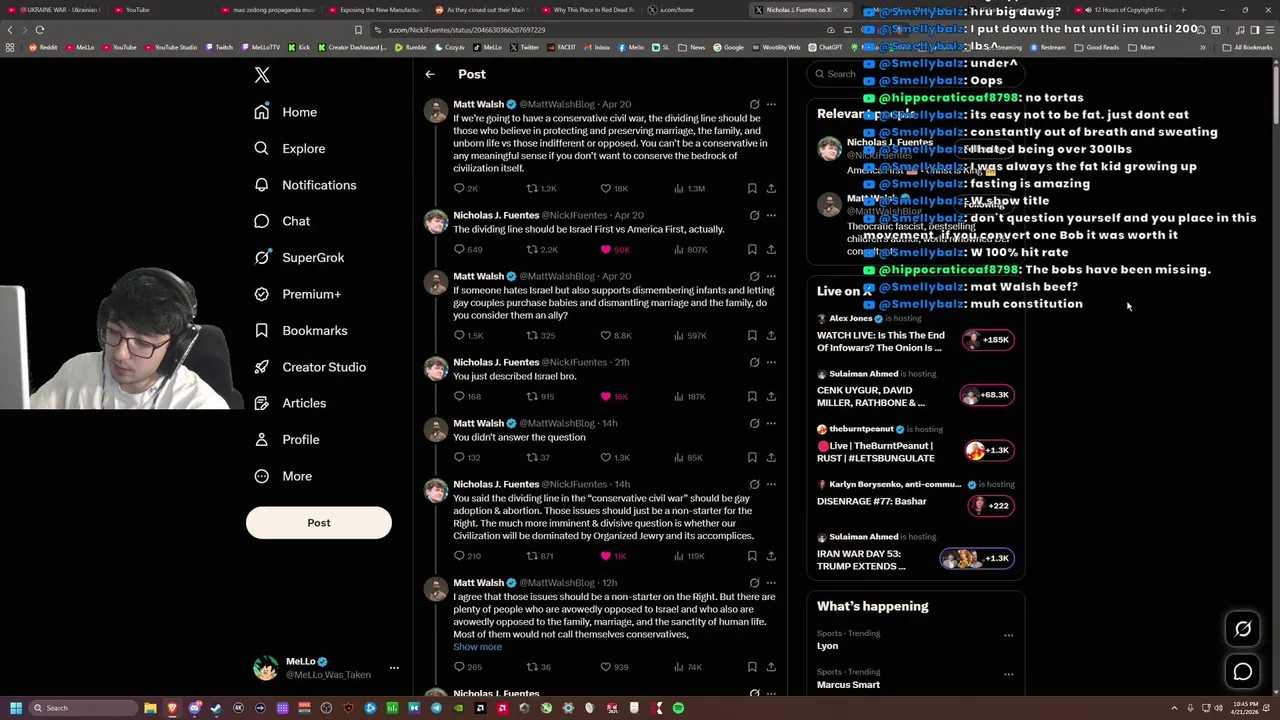Open the more options on Matt Walsh's Apr 20 first post
Image resolution: width=1280 pixels, height=720 pixels.
[771, 104]
